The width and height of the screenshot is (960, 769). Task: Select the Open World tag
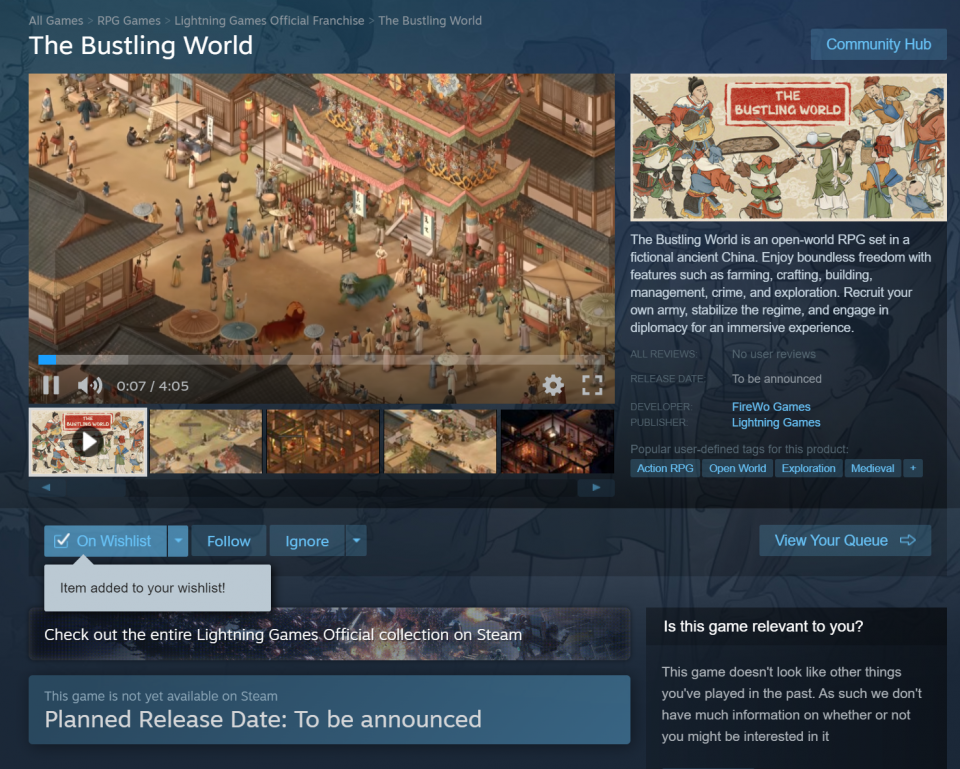click(x=737, y=468)
